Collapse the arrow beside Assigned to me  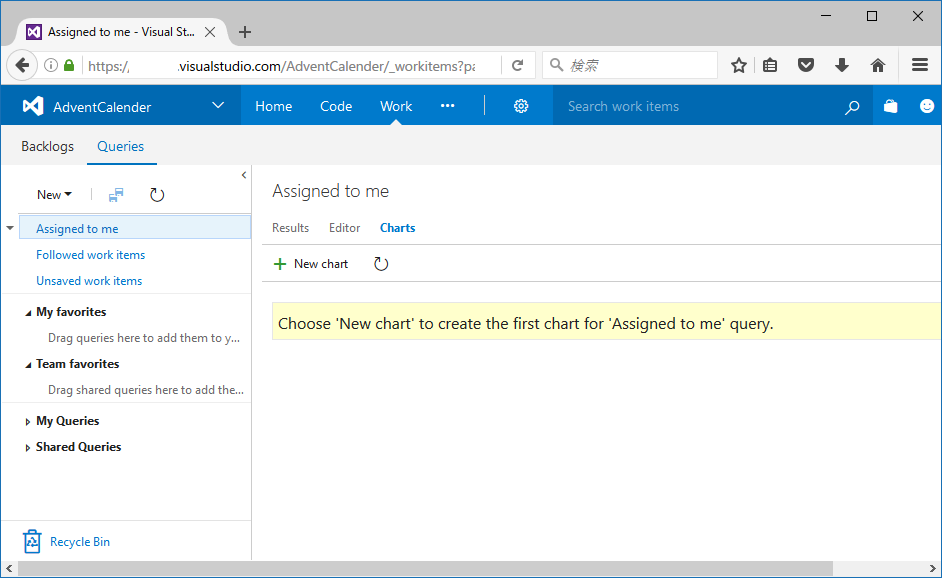(10, 228)
